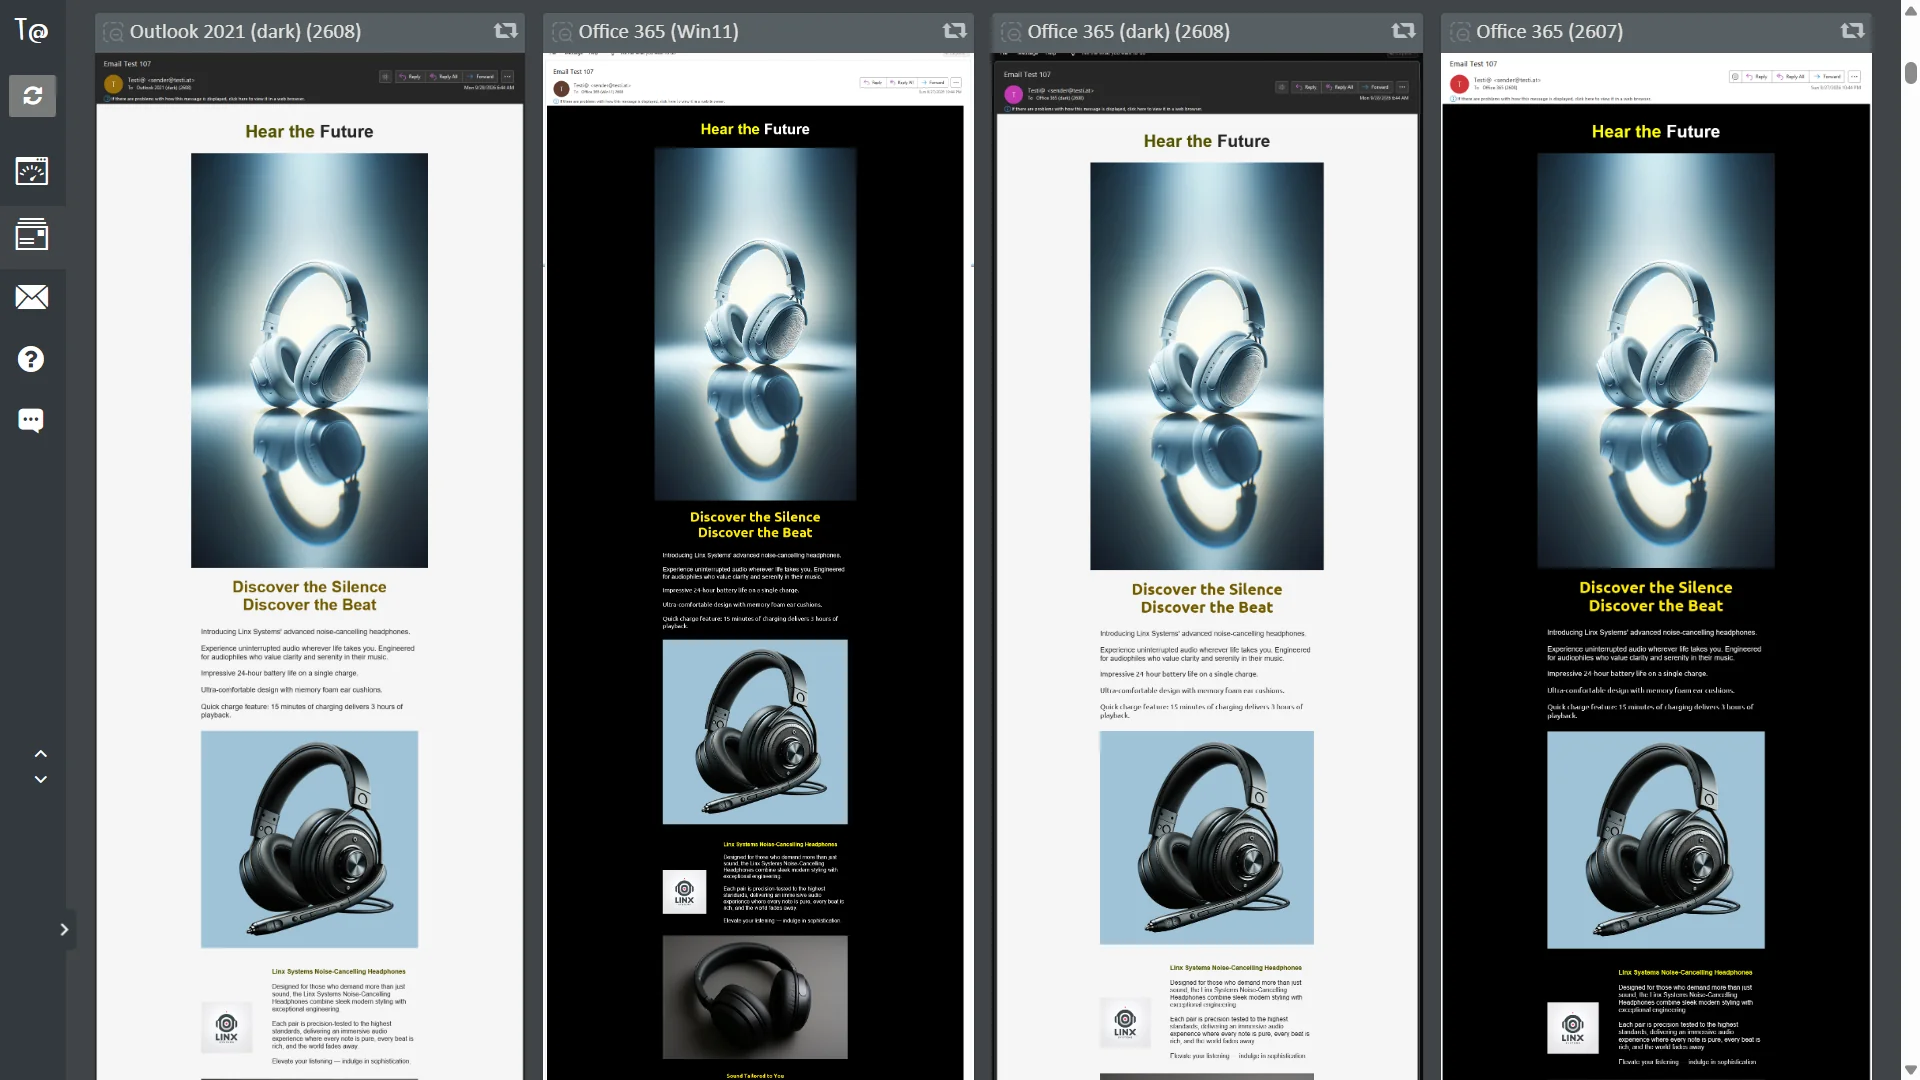Expand the sidebar with the right arrow
Viewport: 1920px width, 1080px height.
pos(64,930)
